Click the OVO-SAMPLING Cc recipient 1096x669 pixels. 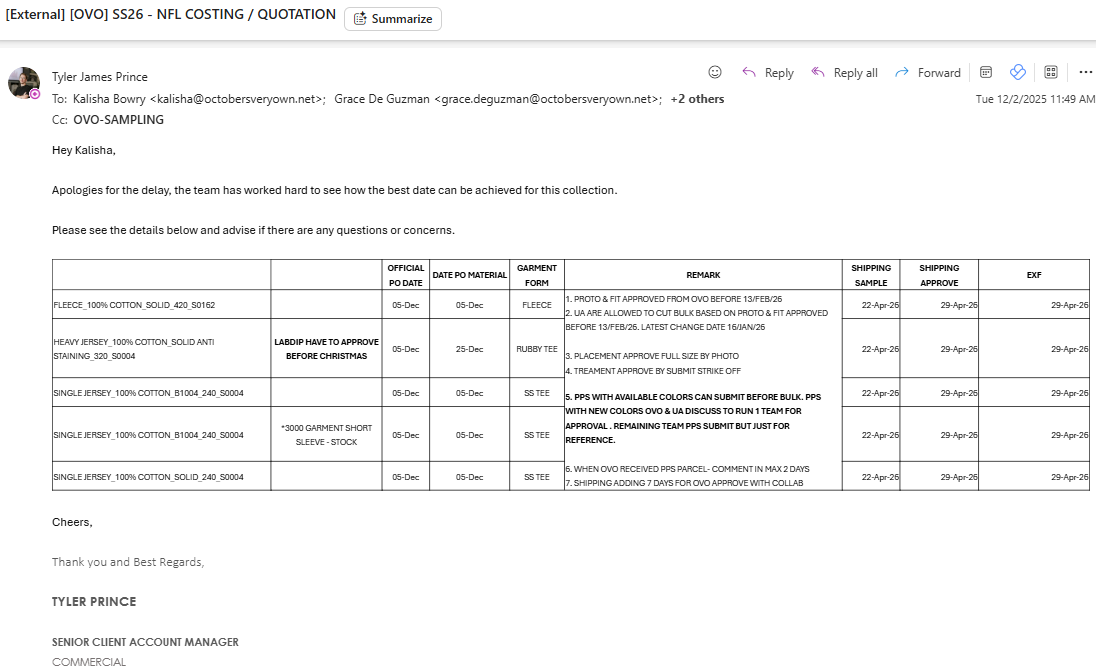coord(118,120)
